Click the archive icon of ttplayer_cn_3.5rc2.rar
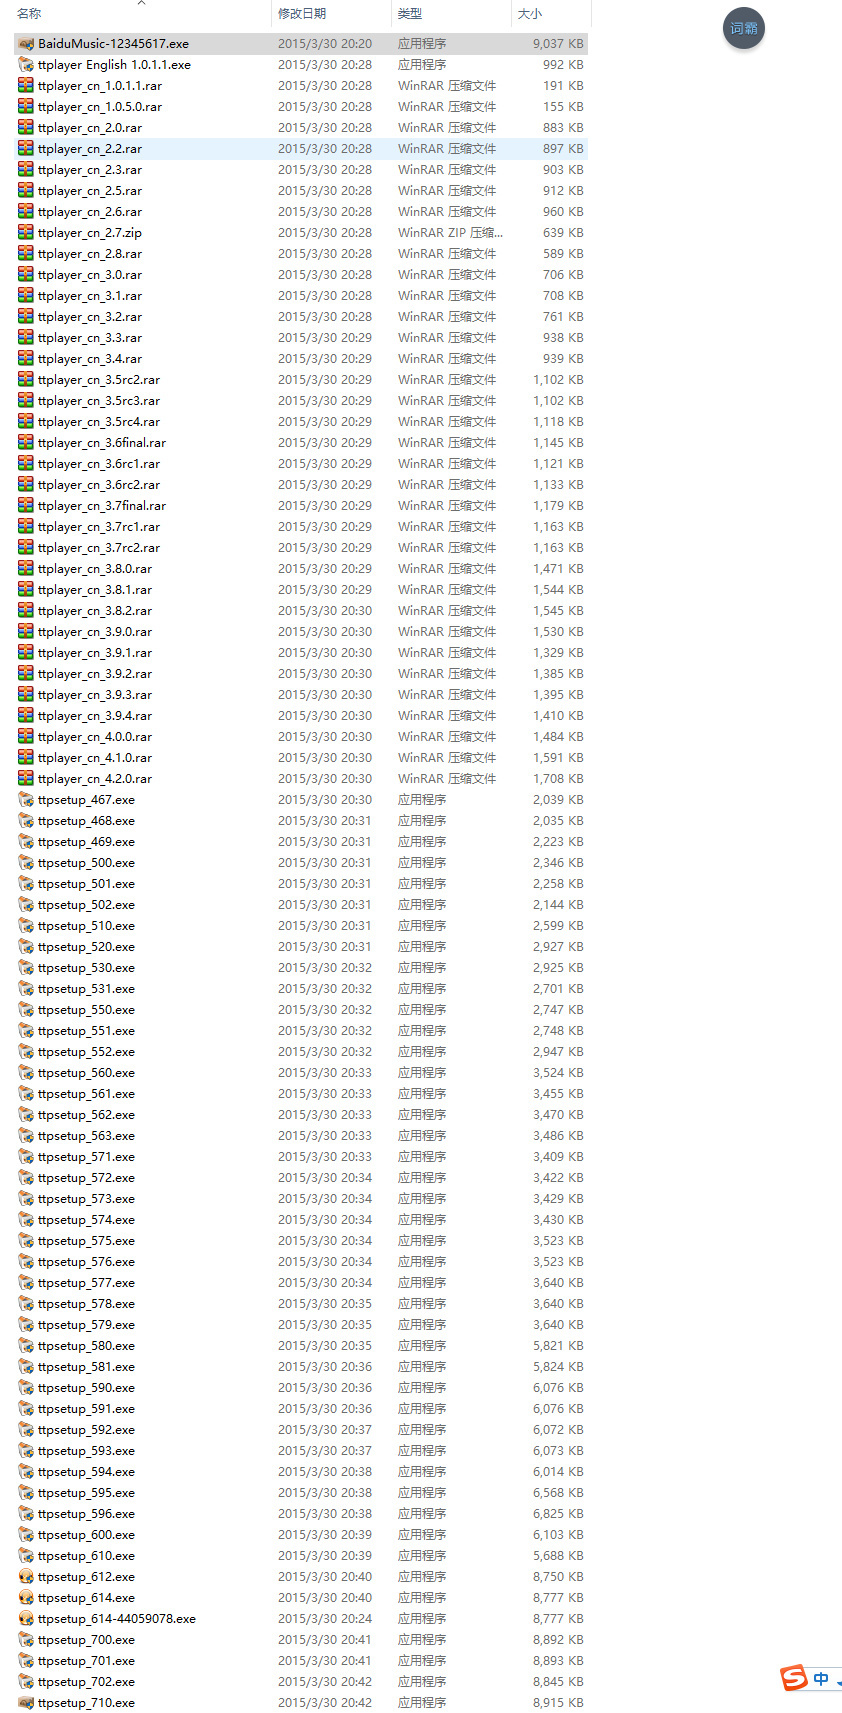842x1713 pixels. (x=26, y=380)
